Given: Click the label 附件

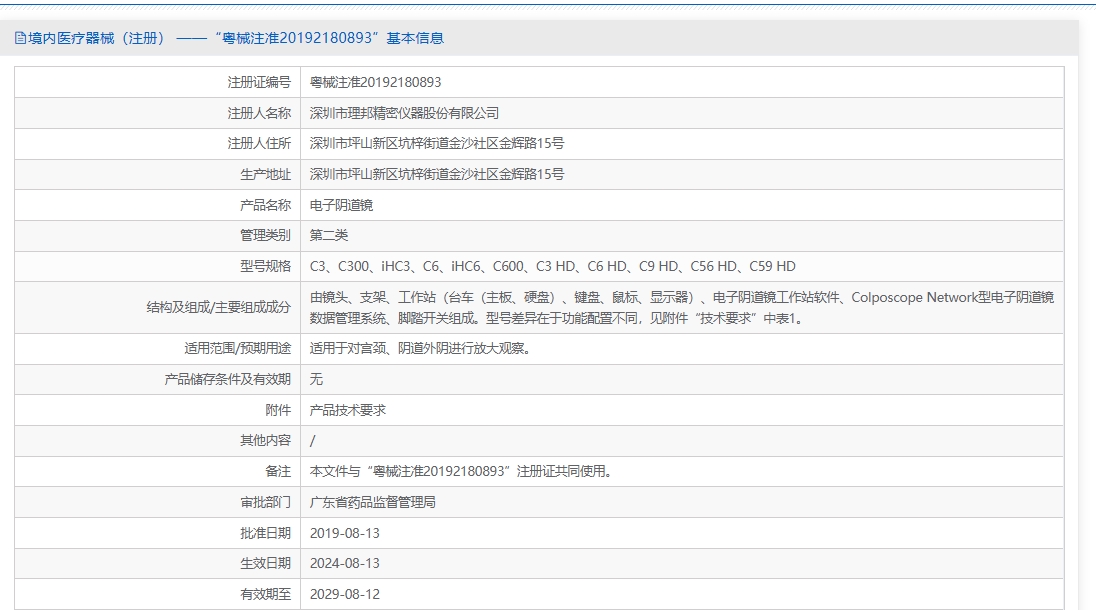Looking at the screenshot, I should tap(277, 410).
